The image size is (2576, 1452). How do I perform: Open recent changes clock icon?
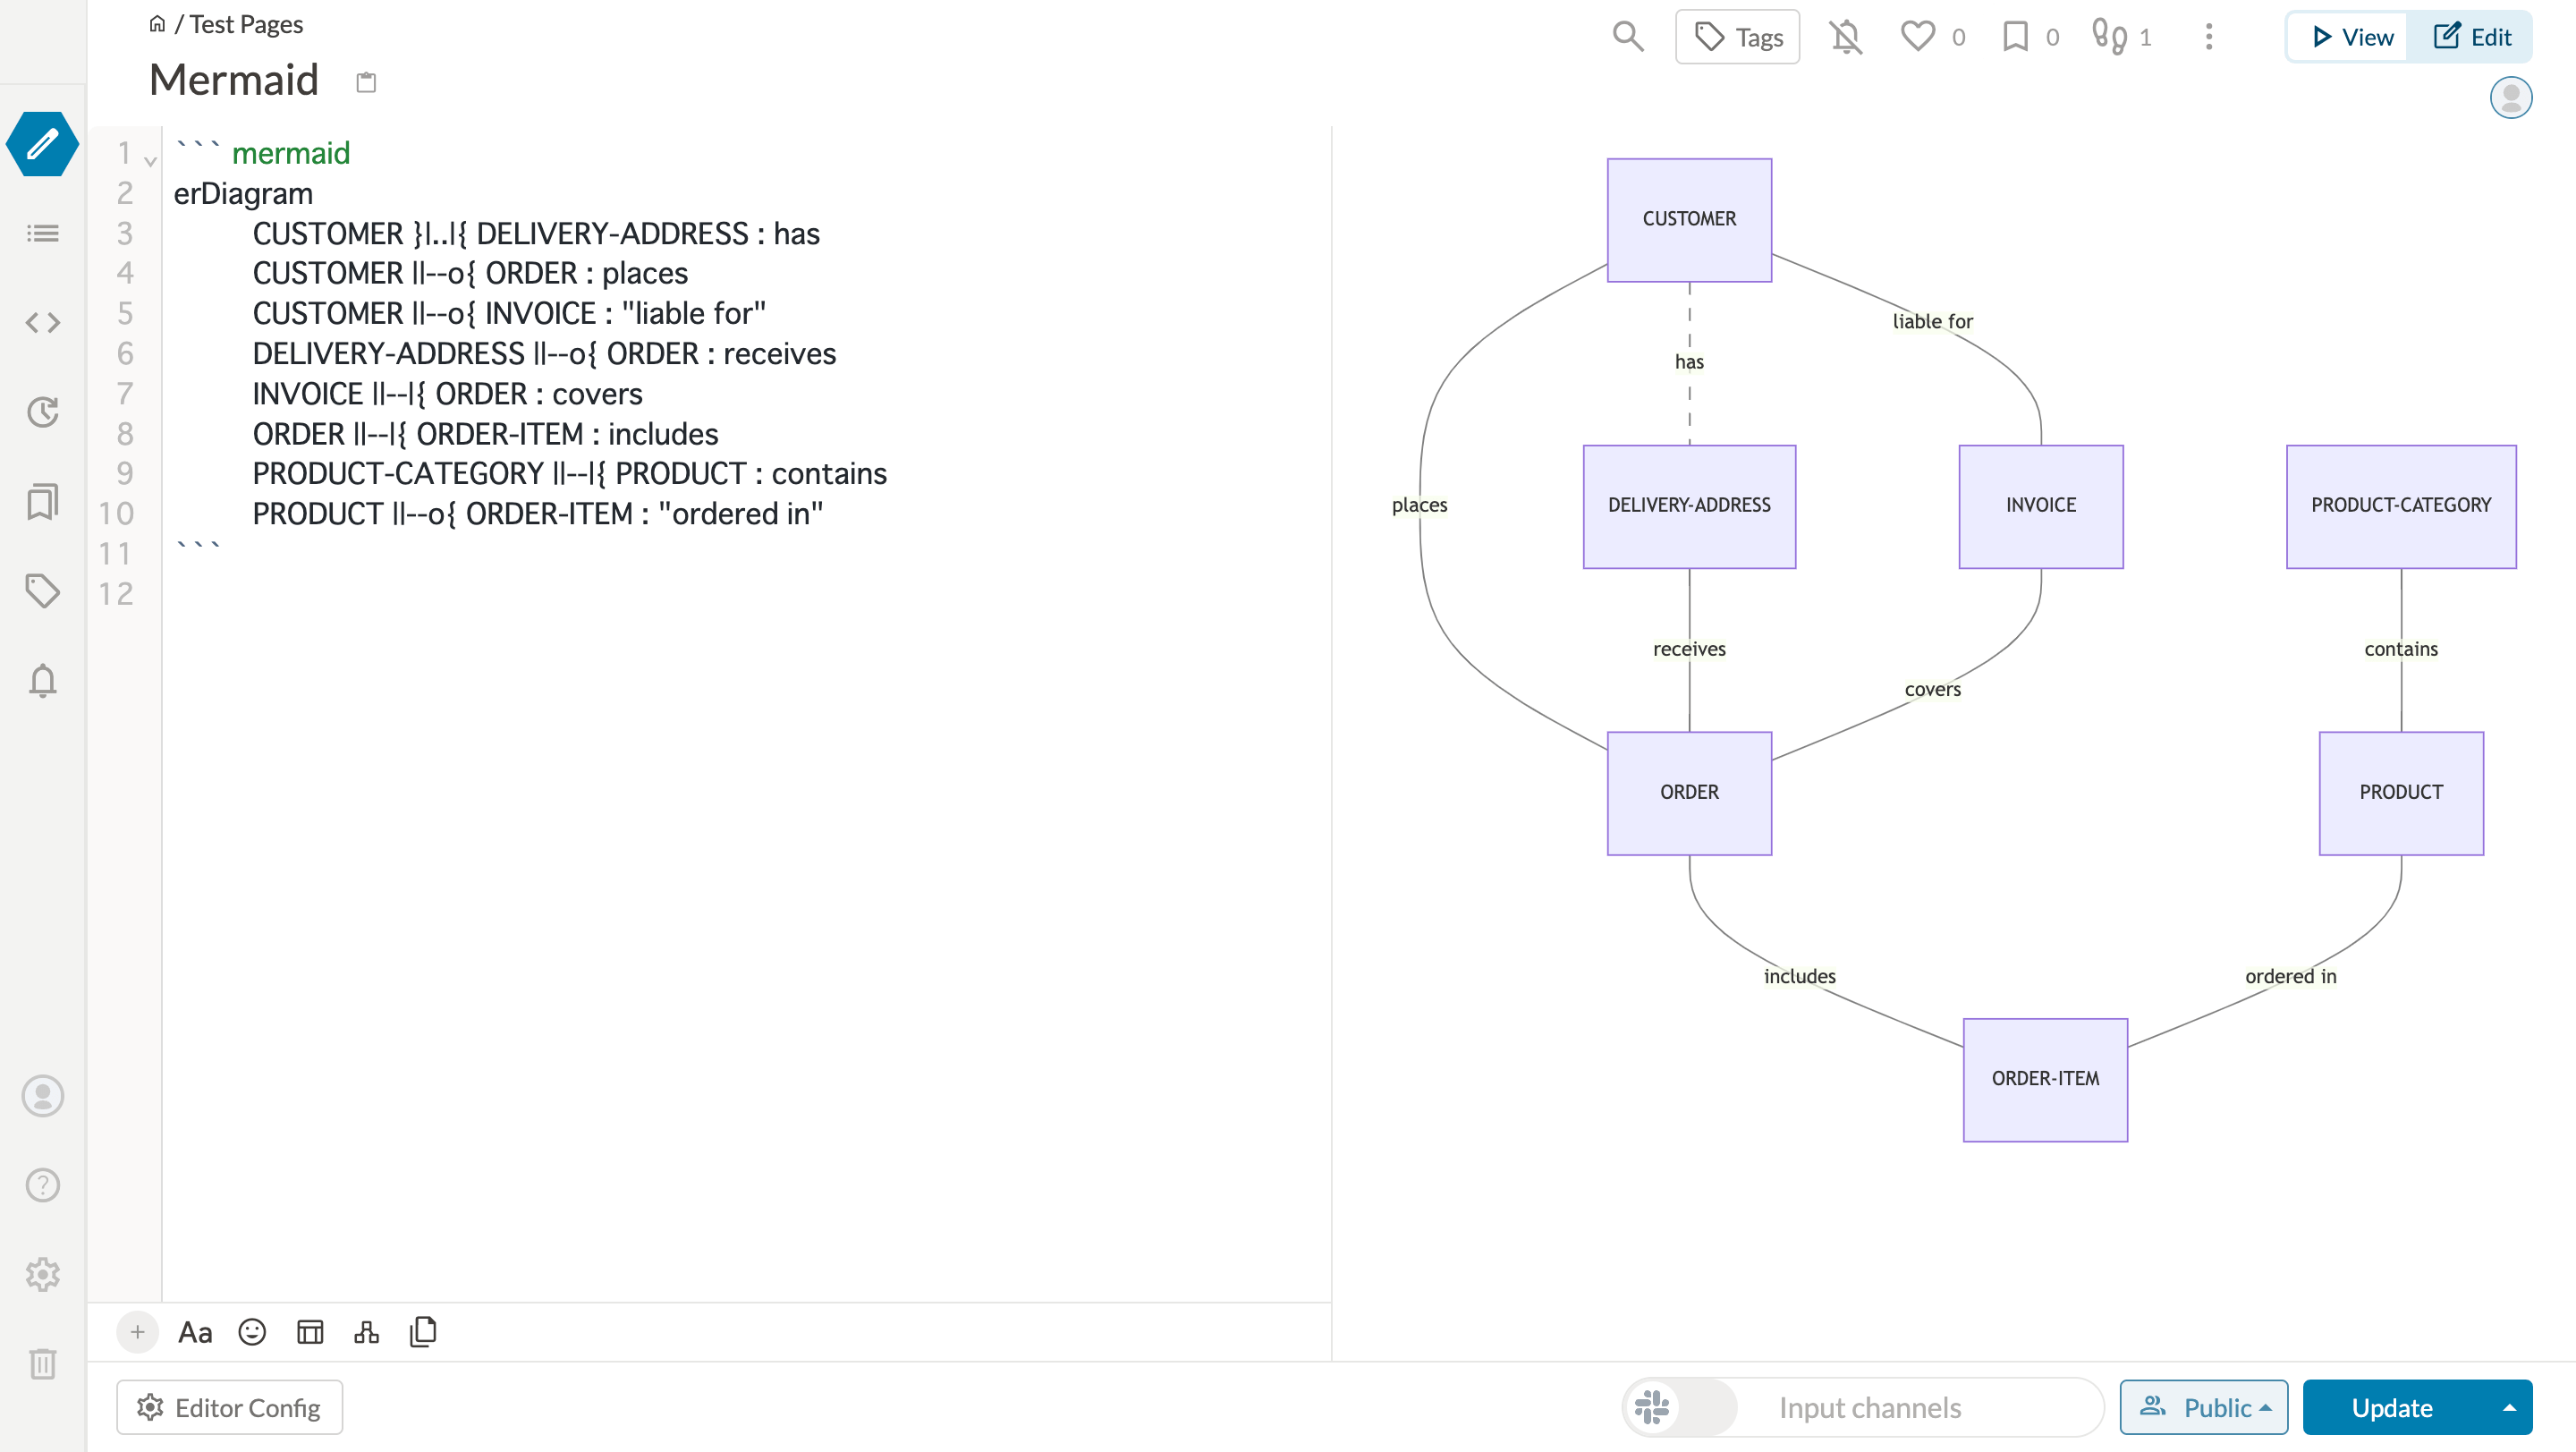(42, 412)
